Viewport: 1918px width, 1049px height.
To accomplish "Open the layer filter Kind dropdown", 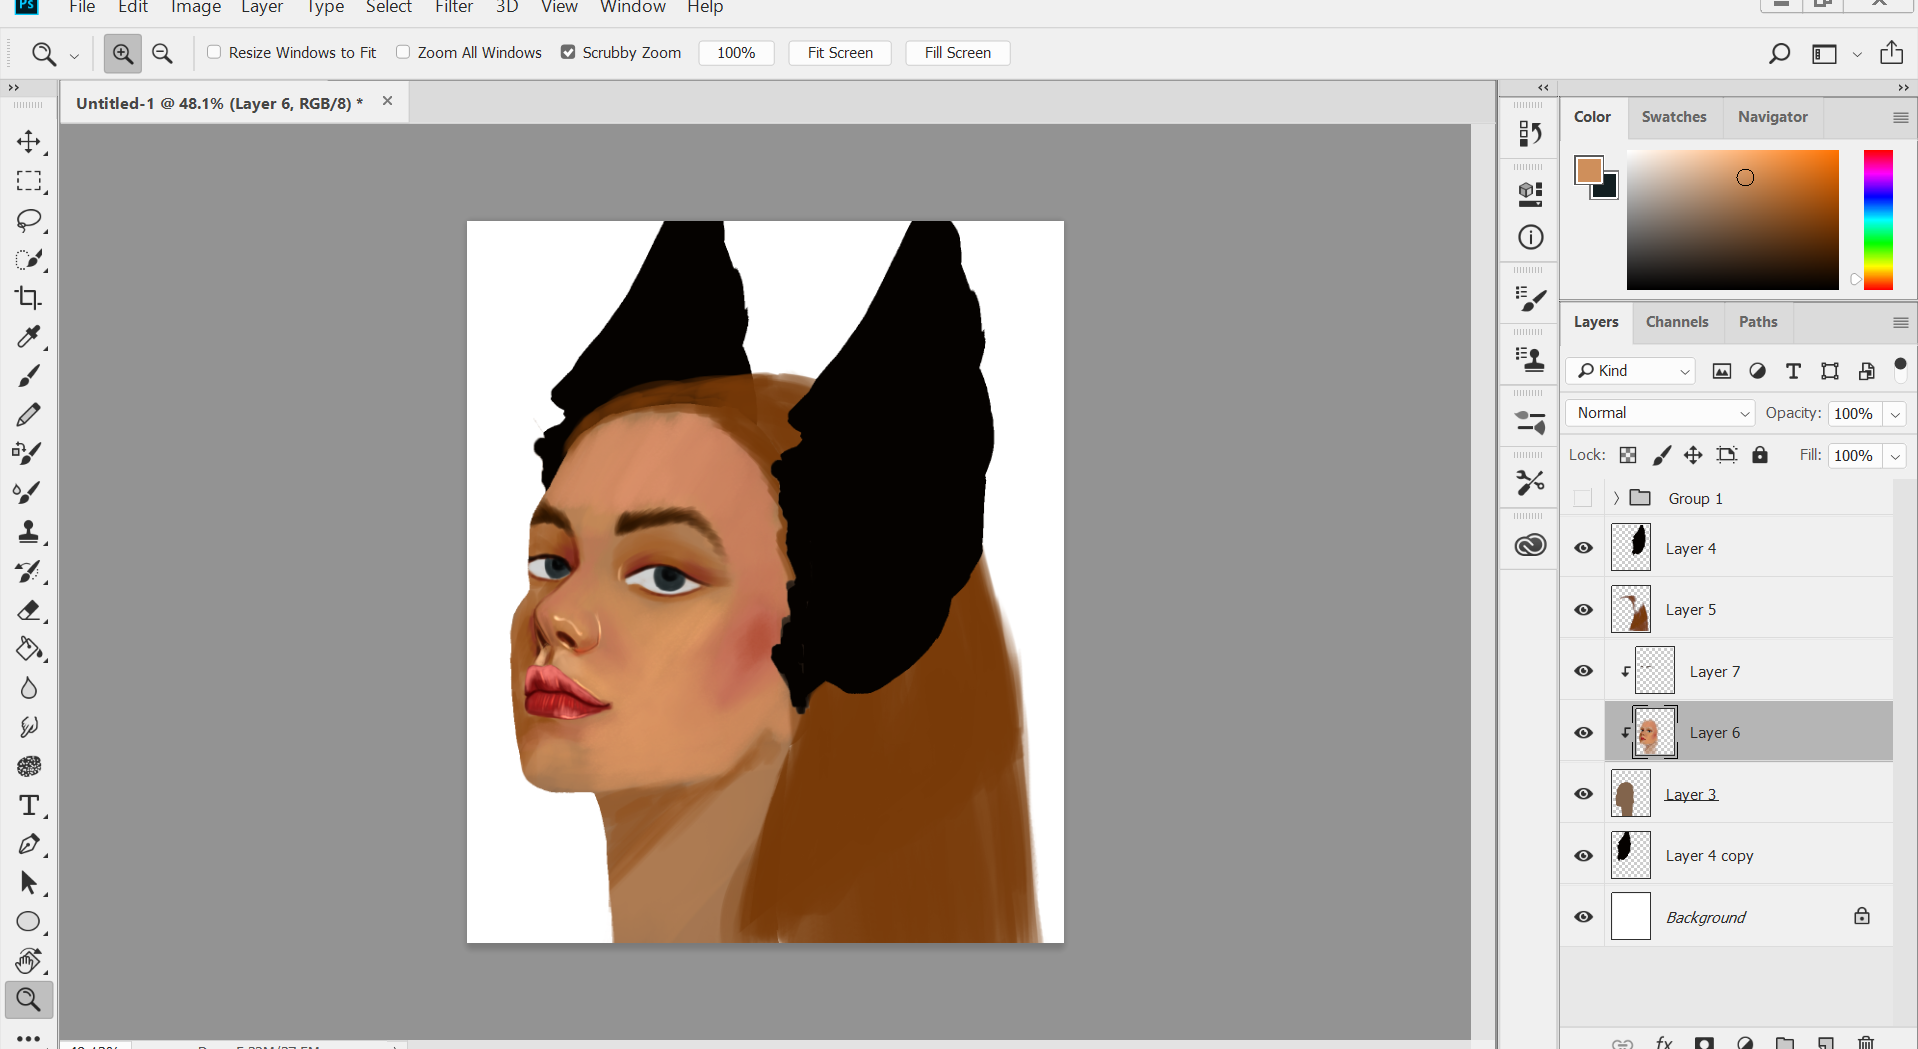I will coord(1631,371).
